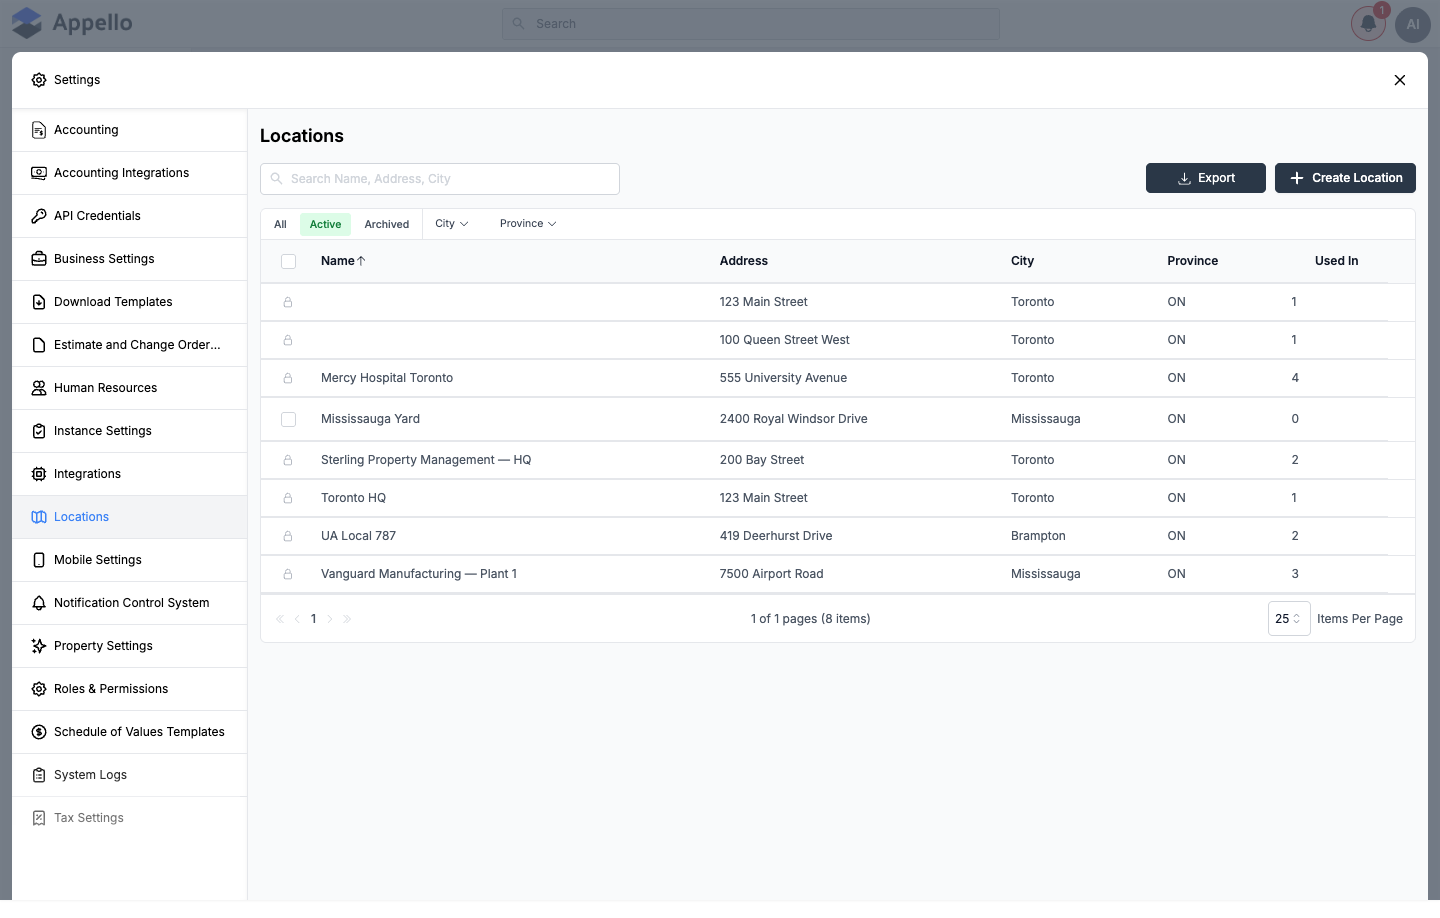This screenshot has height=918, width=1440.
Task: Click the Schedule of Values dollar icon
Action: [x=39, y=732]
